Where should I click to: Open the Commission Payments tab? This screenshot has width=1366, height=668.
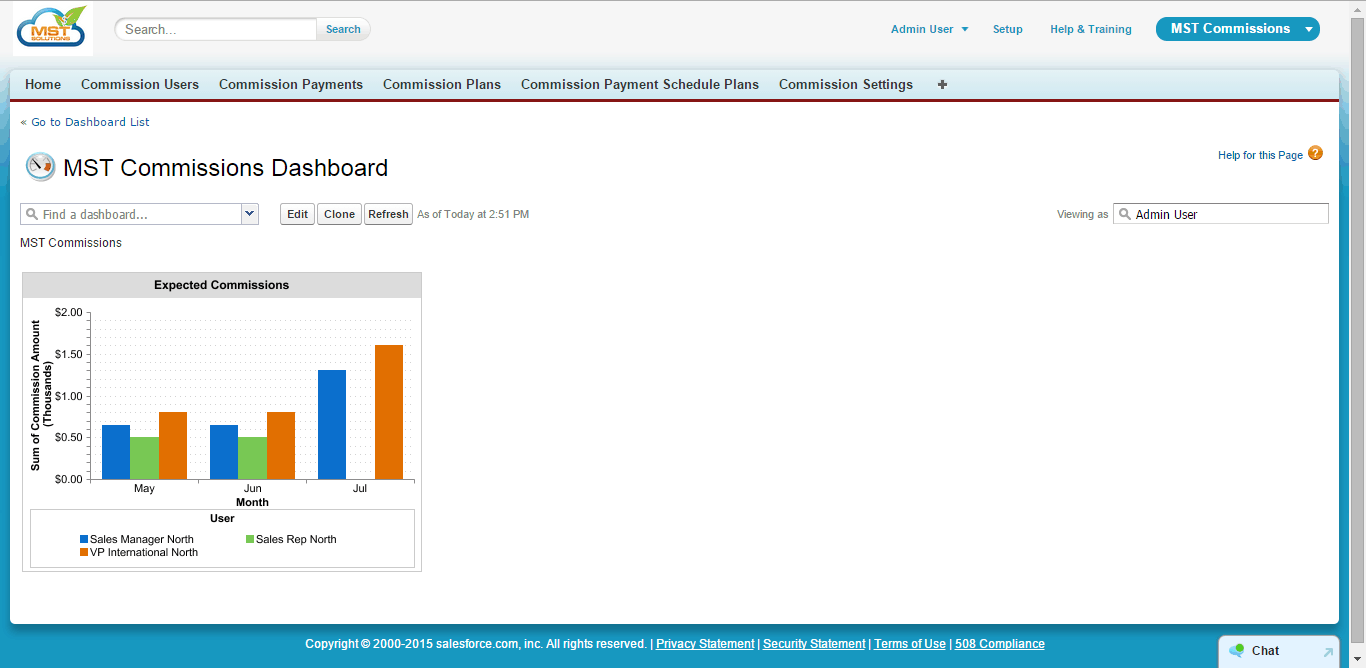[291, 85]
